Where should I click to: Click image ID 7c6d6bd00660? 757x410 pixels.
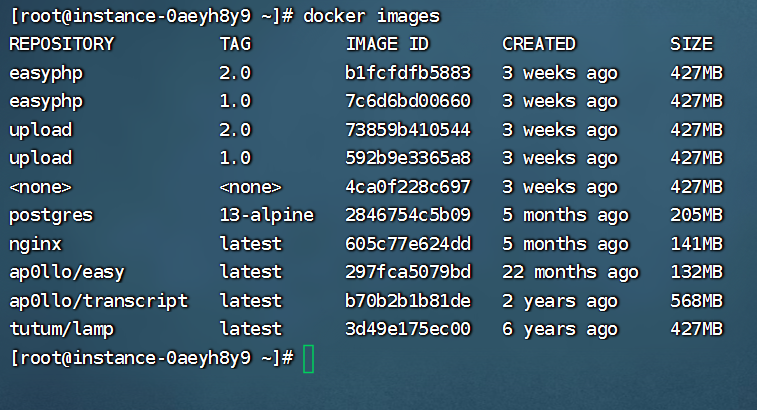point(408,101)
